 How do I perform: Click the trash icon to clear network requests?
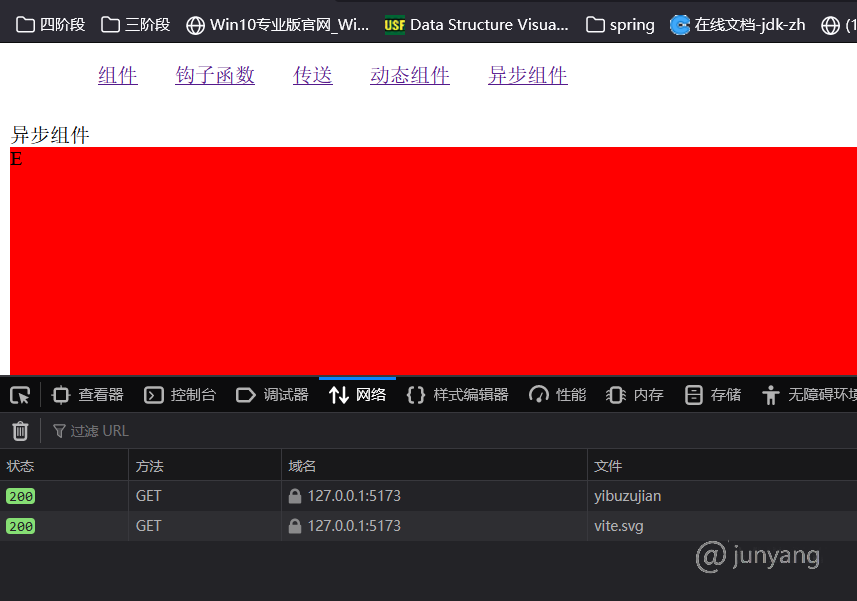coord(20,431)
